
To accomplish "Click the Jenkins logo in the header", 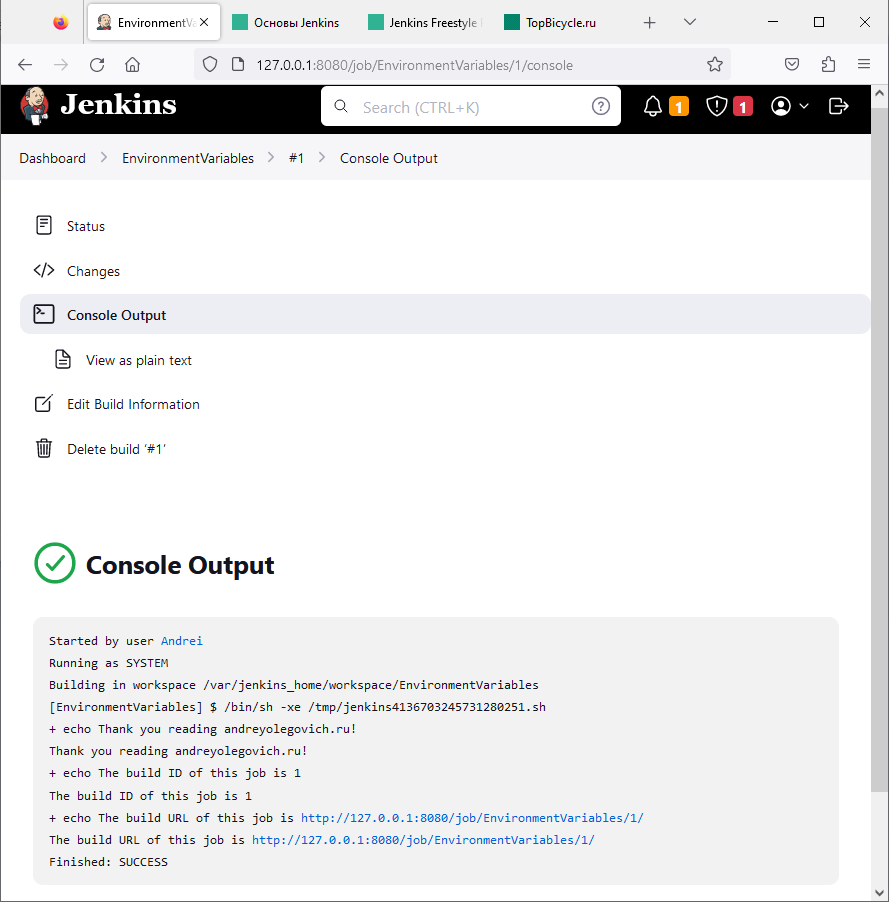I will pyautogui.click(x=98, y=106).
